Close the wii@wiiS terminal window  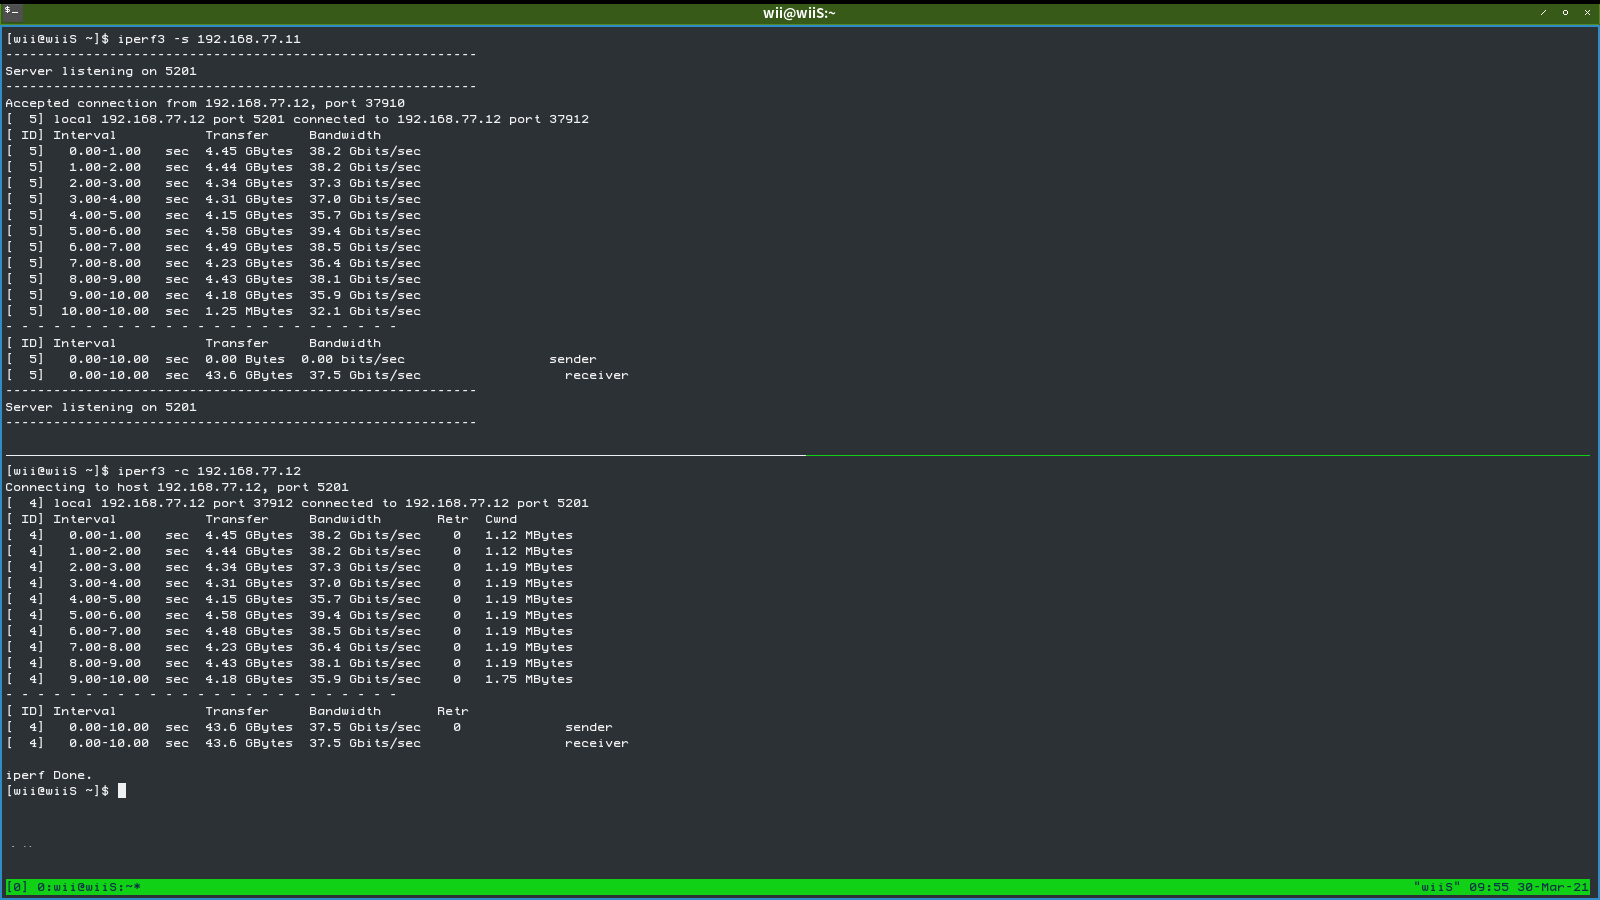(1587, 13)
